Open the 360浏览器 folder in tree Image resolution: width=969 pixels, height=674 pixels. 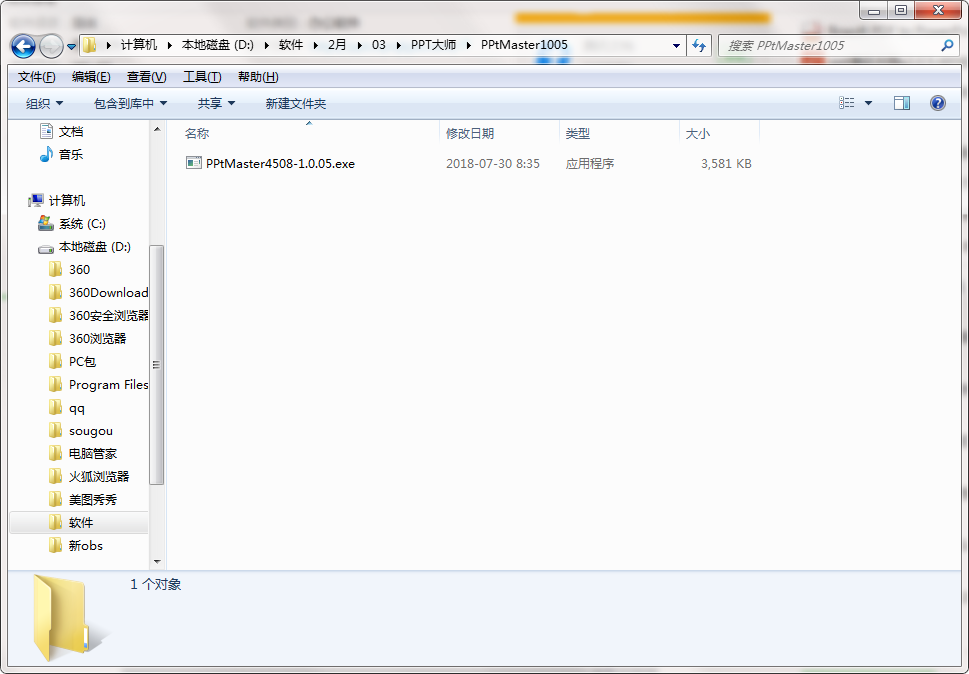(x=97, y=339)
